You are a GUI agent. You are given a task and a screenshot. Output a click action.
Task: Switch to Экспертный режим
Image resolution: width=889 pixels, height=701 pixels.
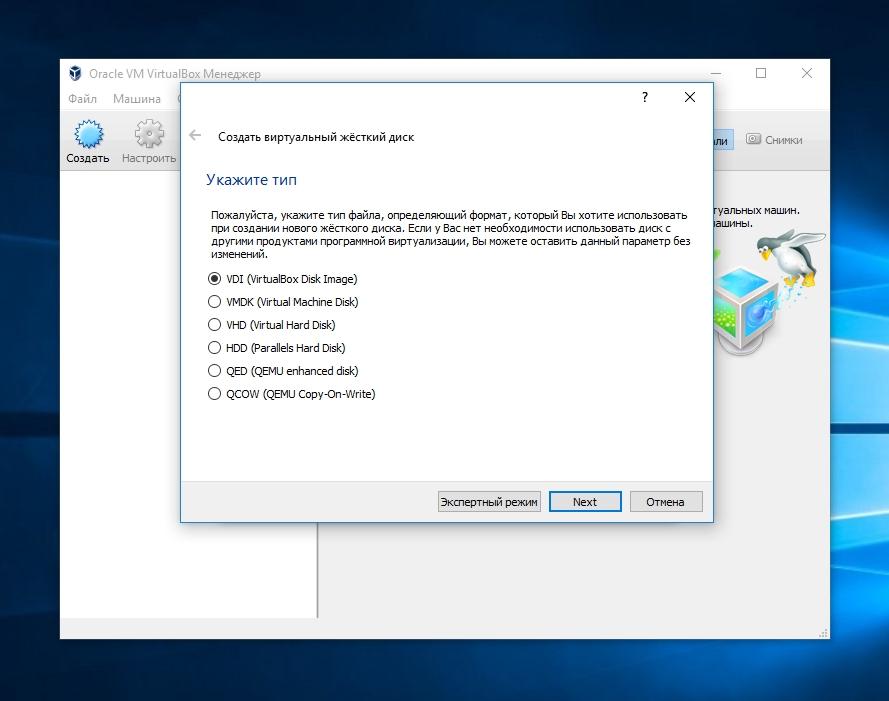point(489,502)
